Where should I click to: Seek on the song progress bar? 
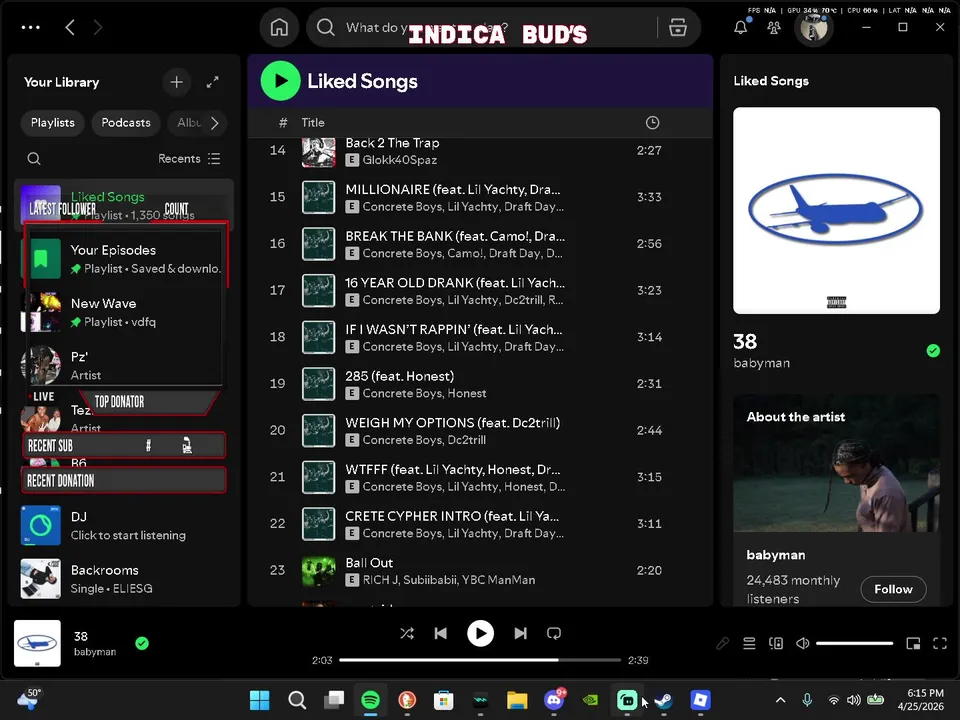(480, 660)
